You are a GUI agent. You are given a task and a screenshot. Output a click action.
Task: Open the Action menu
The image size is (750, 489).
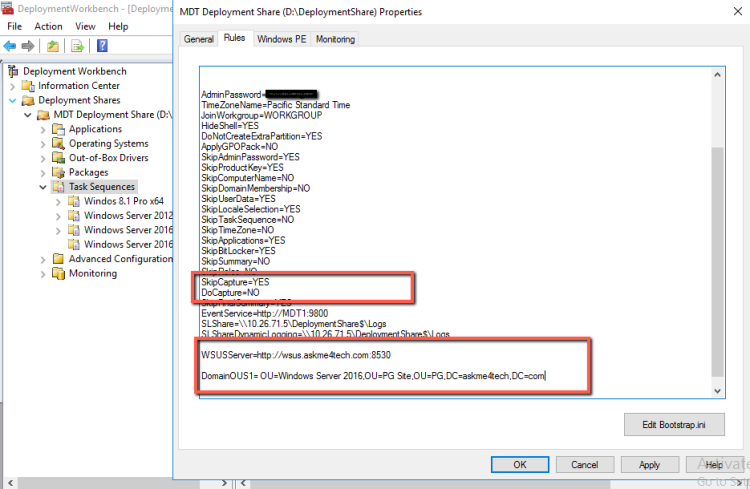click(x=48, y=26)
